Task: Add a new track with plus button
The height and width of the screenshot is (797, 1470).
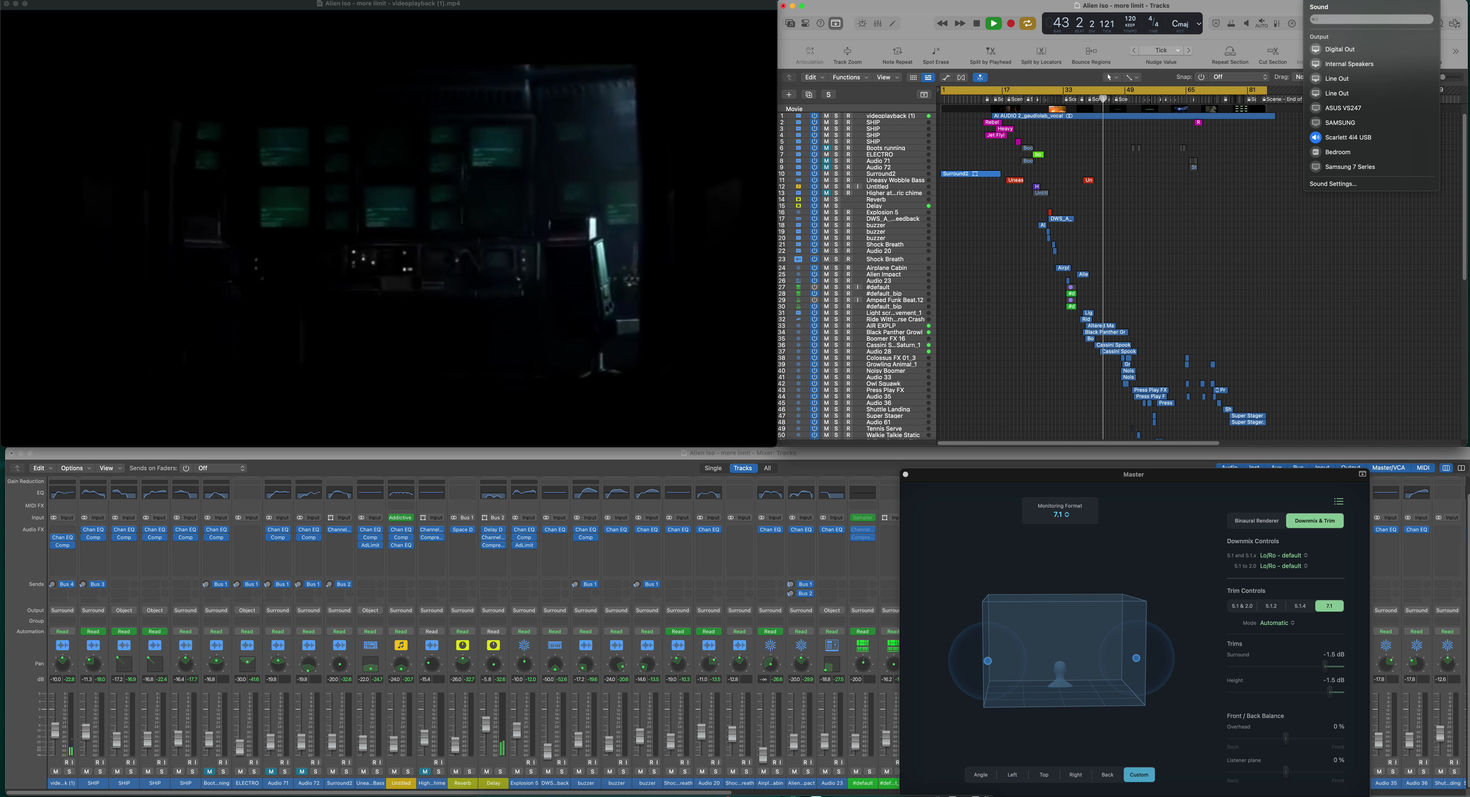Action: click(788, 94)
